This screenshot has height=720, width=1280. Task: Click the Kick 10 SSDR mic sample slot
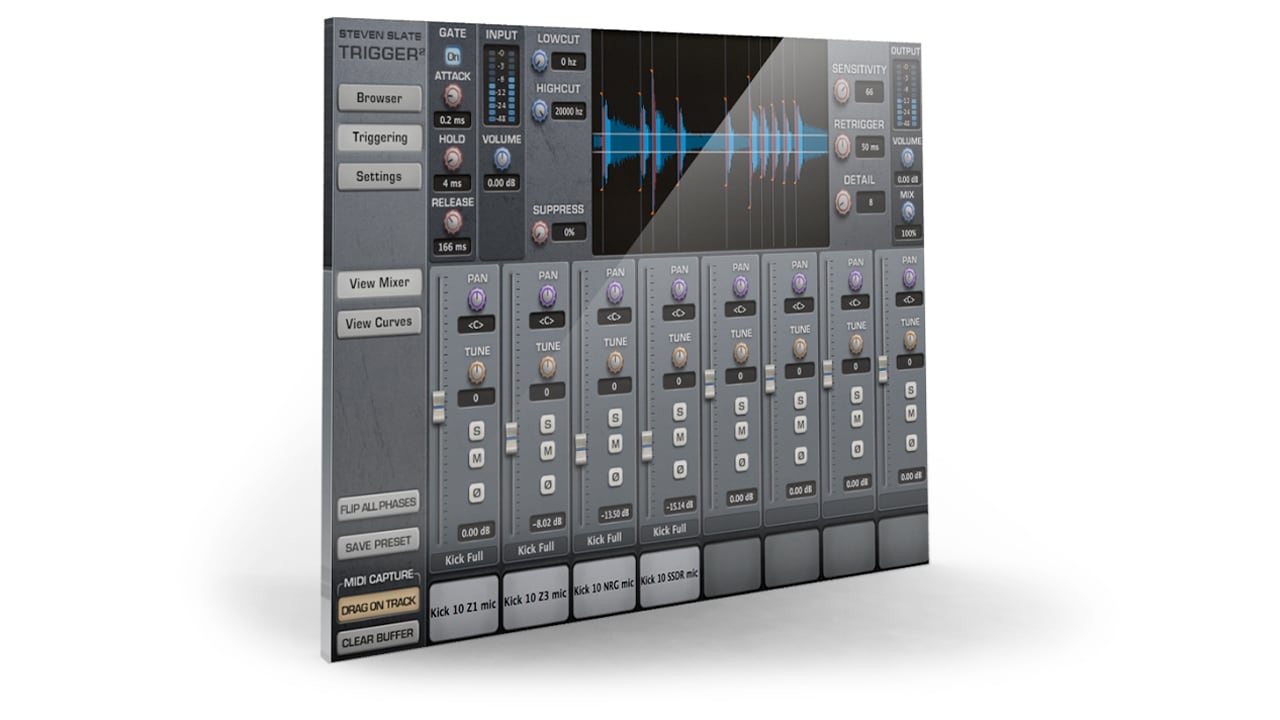click(669, 578)
